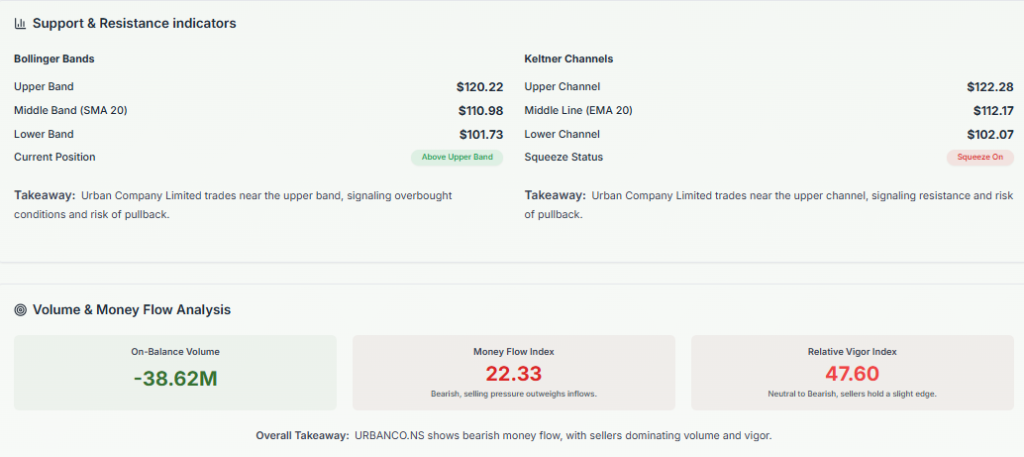Click the Support & Resistance bar chart icon
This screenshot has height=457, width=1024.
[20, 23]
